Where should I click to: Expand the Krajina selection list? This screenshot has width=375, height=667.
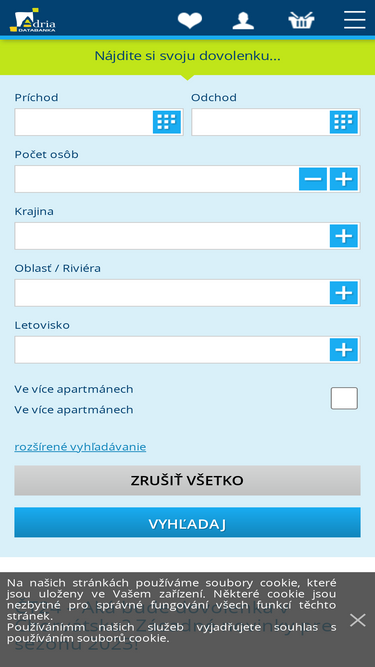[x=344, y=236]
